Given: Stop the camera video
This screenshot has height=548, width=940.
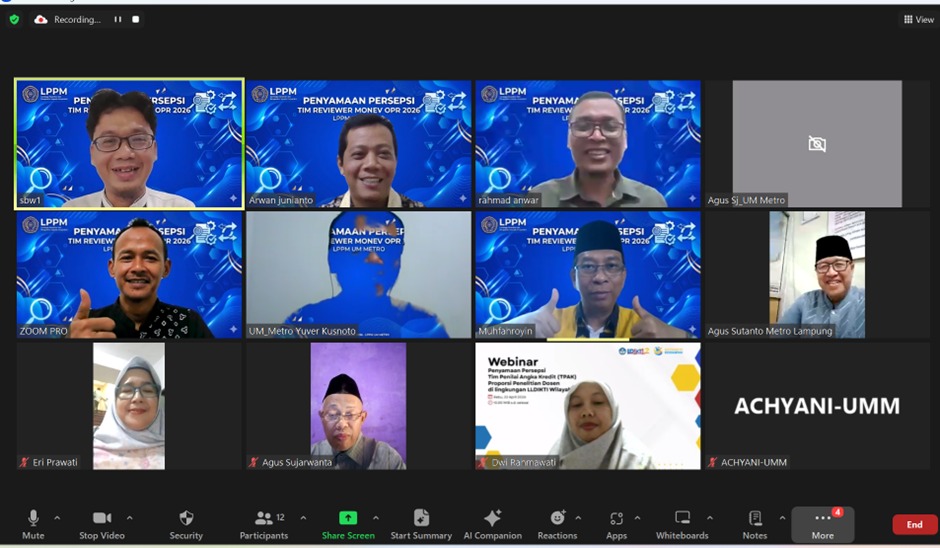Looking at the screenshot, I should 102,518.
